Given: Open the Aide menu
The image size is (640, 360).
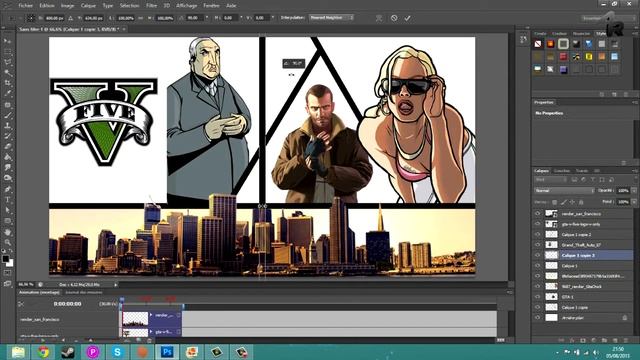Looking at the screenshot, I should pyautogui.click(x=231, y=6).
